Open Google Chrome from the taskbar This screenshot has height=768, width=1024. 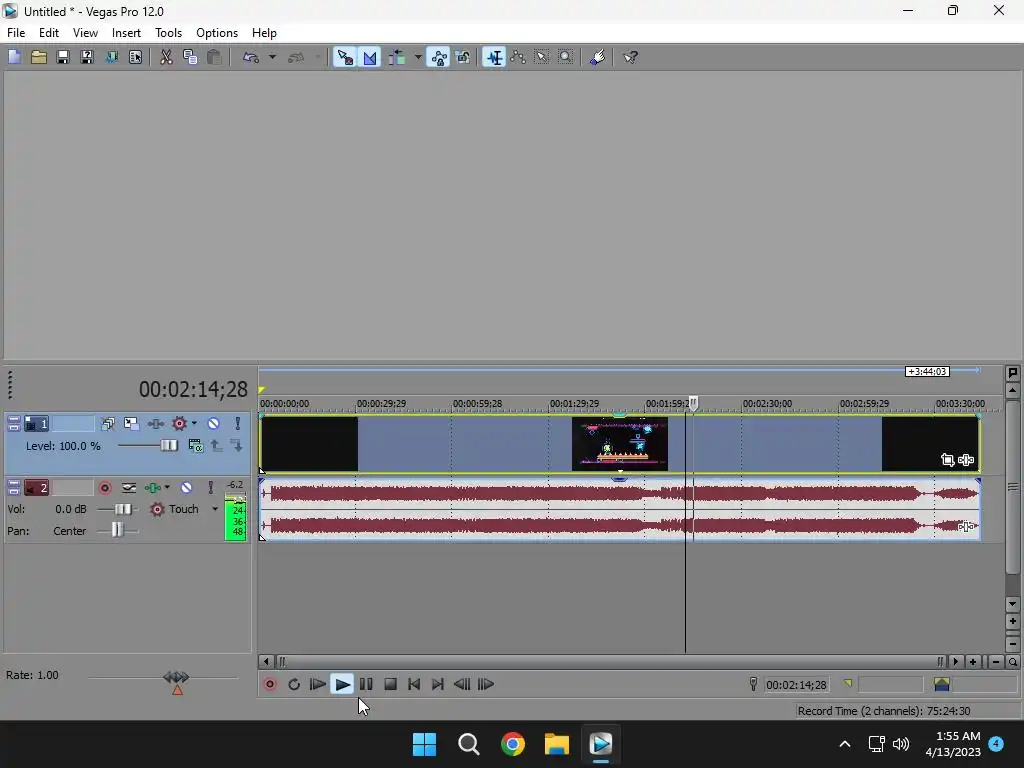coord(513,744)
